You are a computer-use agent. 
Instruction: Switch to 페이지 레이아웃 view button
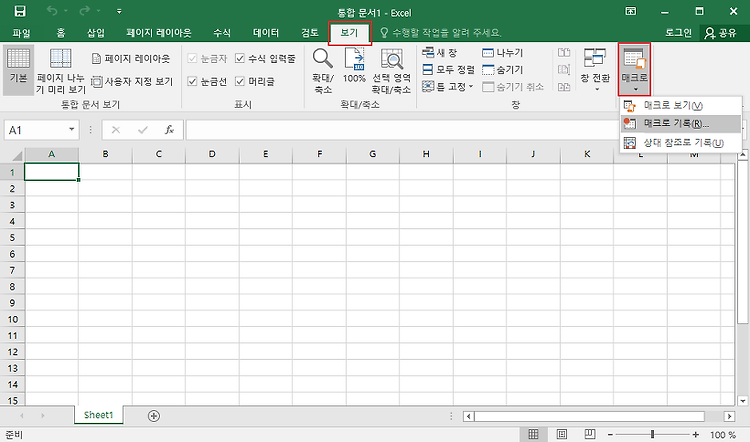(x=131, y=58)
